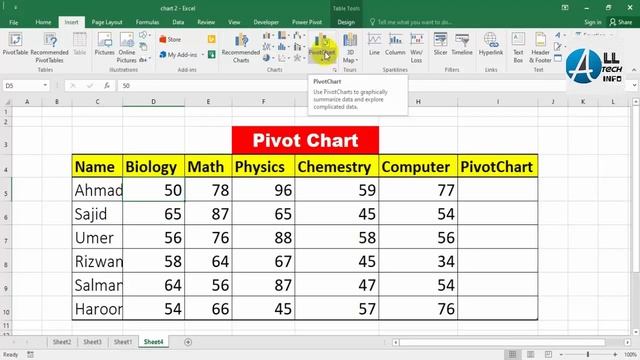Click the formula bar showing 50
The width and height of the screenshot is (640, 360).
click(x=343, y=86)
